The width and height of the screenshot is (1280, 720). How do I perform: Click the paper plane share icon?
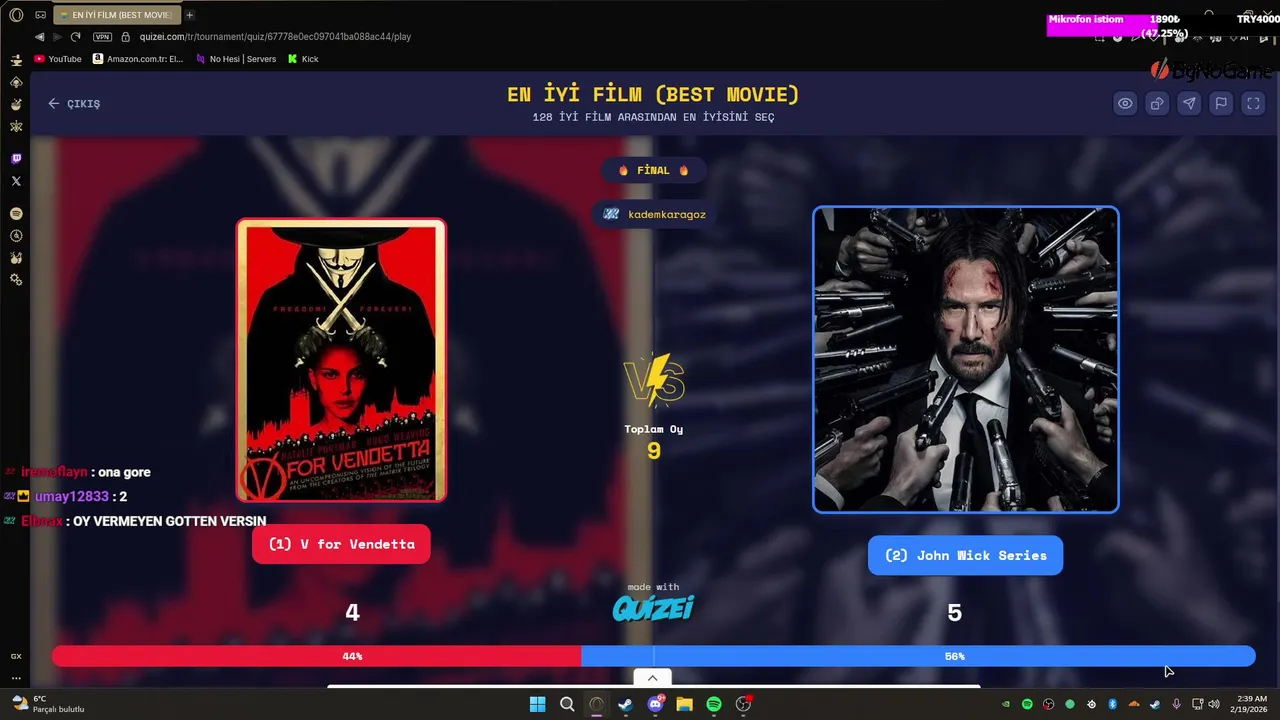(x=1189, y=104)
